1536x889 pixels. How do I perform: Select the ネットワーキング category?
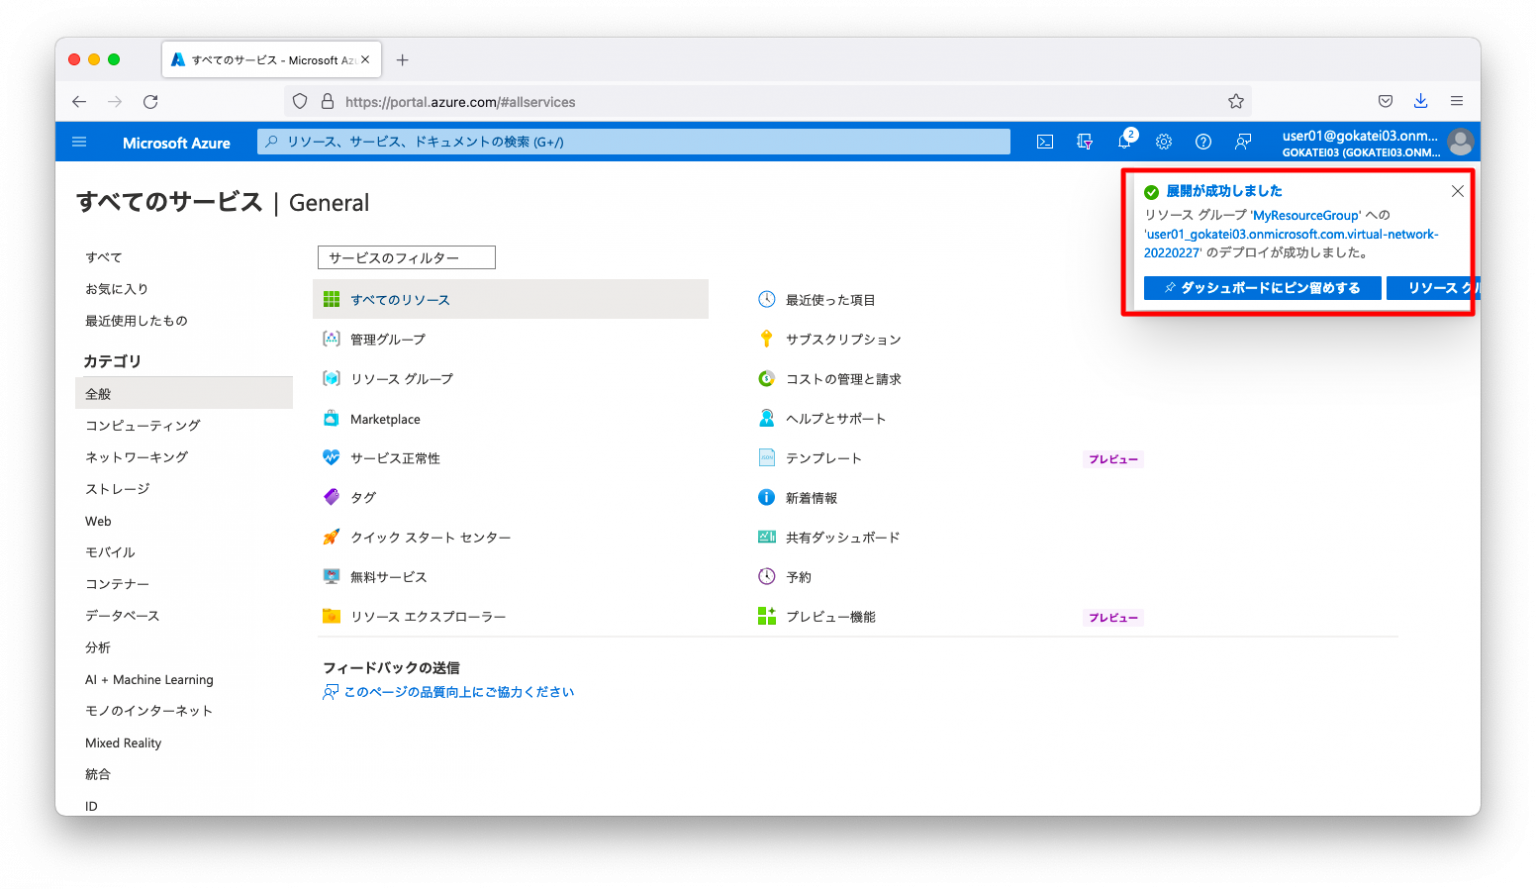click(137, 457)
